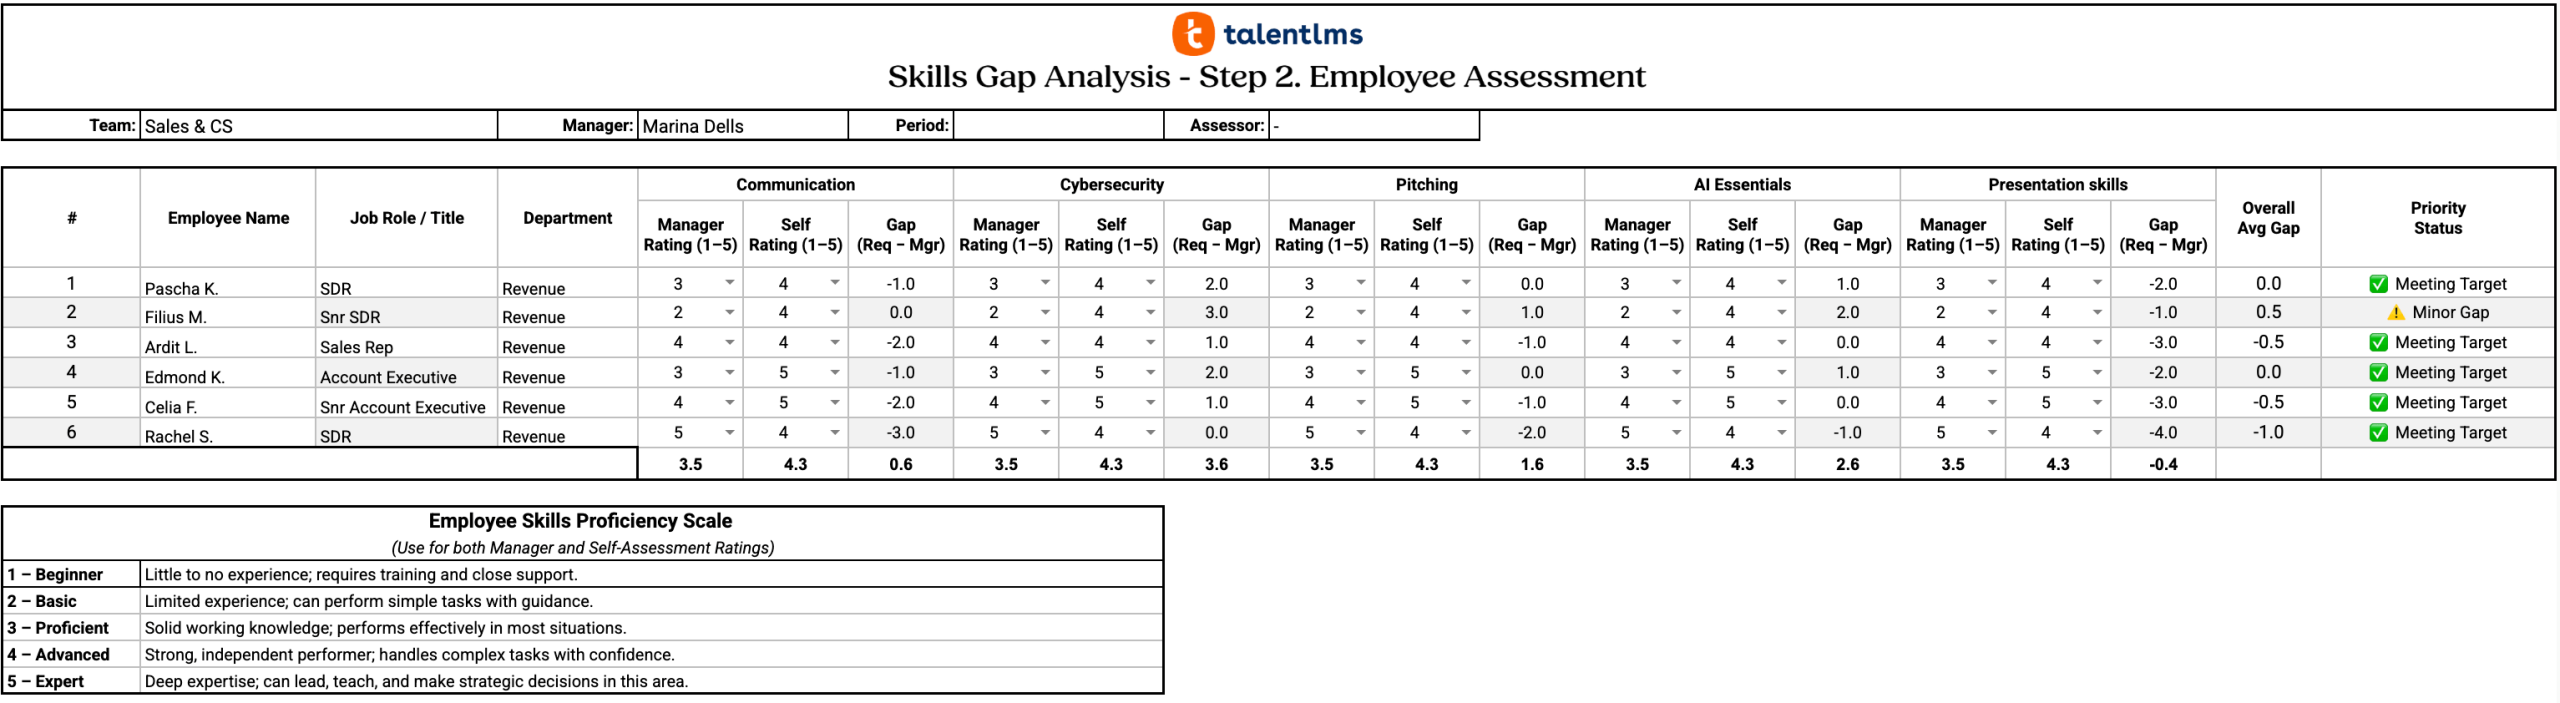Image resolution: width=2560 pixels, height=703 pixels.
Task: Open Filius M. Cybersecurity self rating dropdown
Action: pyautogui.click(x=1150, y=313)
